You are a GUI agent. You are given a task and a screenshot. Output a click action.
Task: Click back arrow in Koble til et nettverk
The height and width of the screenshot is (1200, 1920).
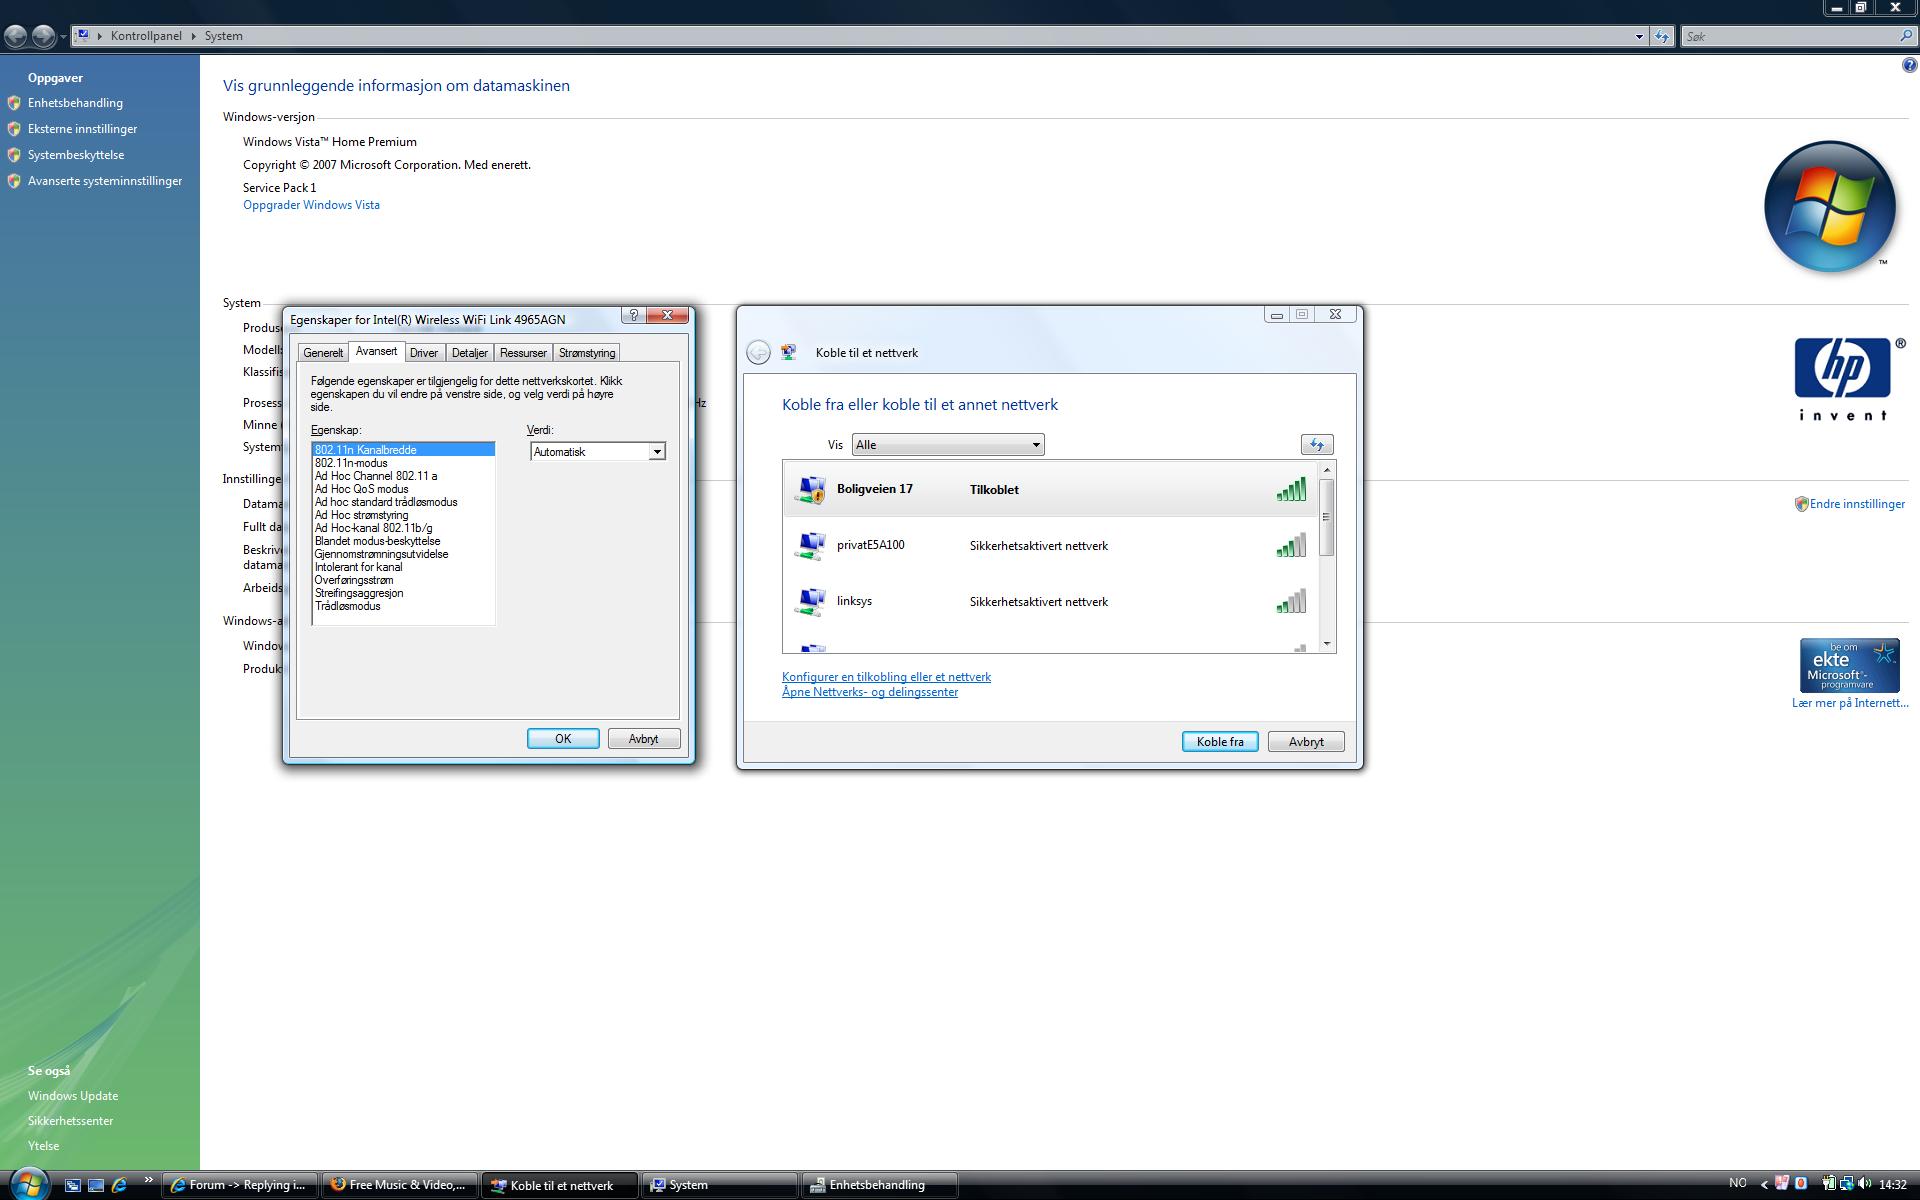(758, 352)
